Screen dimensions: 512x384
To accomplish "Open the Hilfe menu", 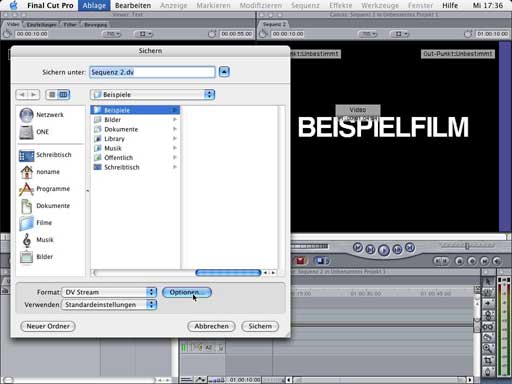I will tap(450, 5).
